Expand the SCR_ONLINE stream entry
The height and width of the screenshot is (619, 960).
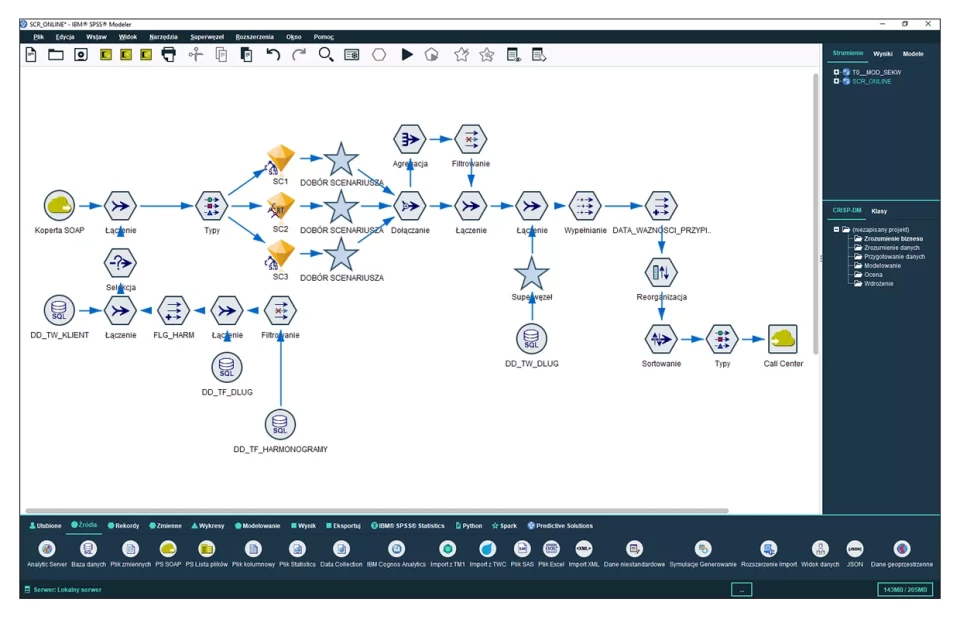coord(836,81)
